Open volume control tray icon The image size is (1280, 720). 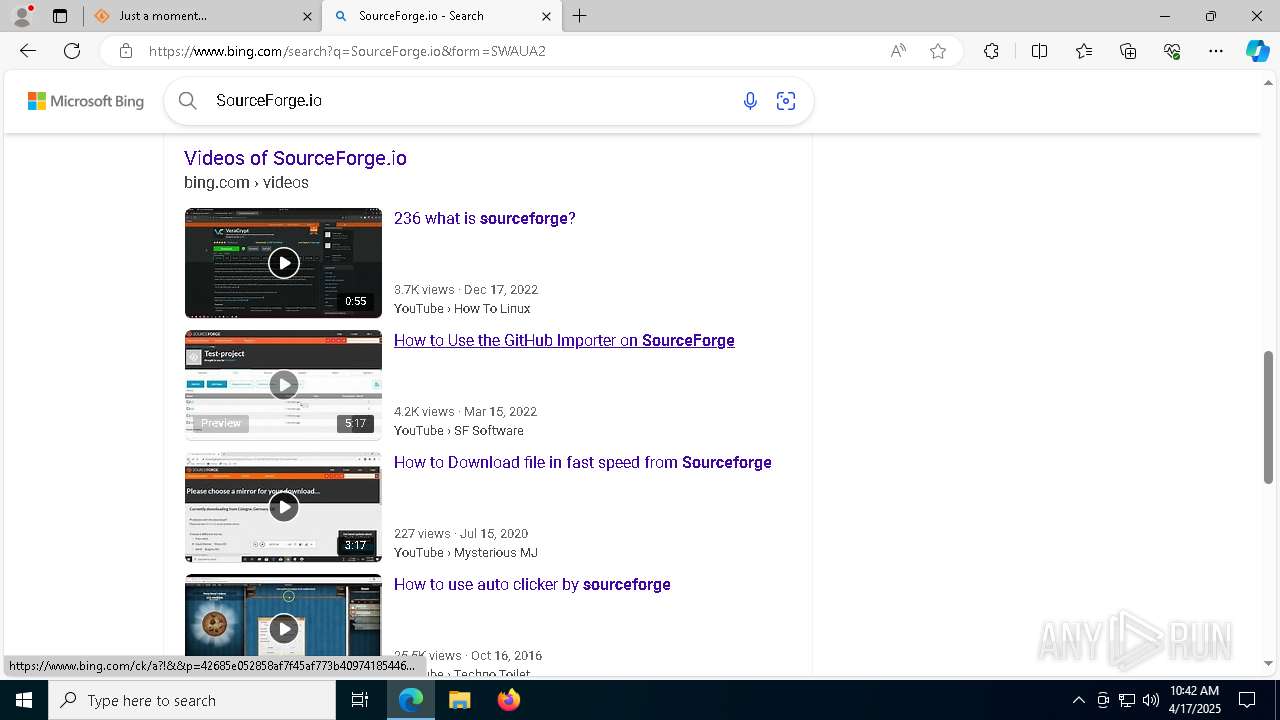click(x=1151, y=700)
